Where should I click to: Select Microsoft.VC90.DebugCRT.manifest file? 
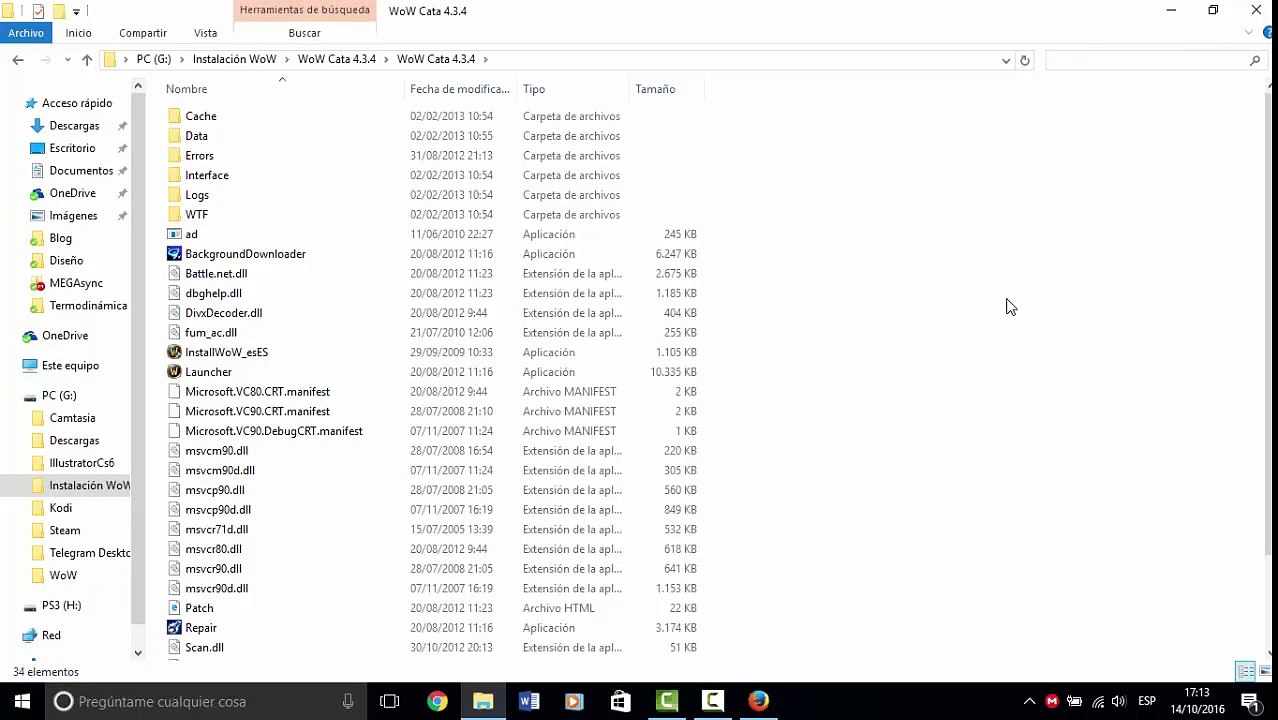[x=273, y=431]
